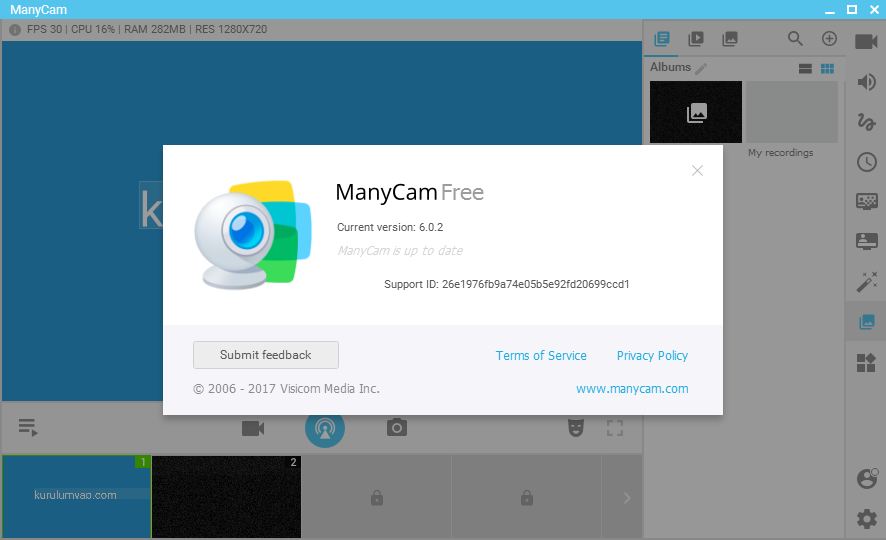Open the settings gear icon
Screen dimensions: 886x540
pyautogui.click(x=866, y=519)
